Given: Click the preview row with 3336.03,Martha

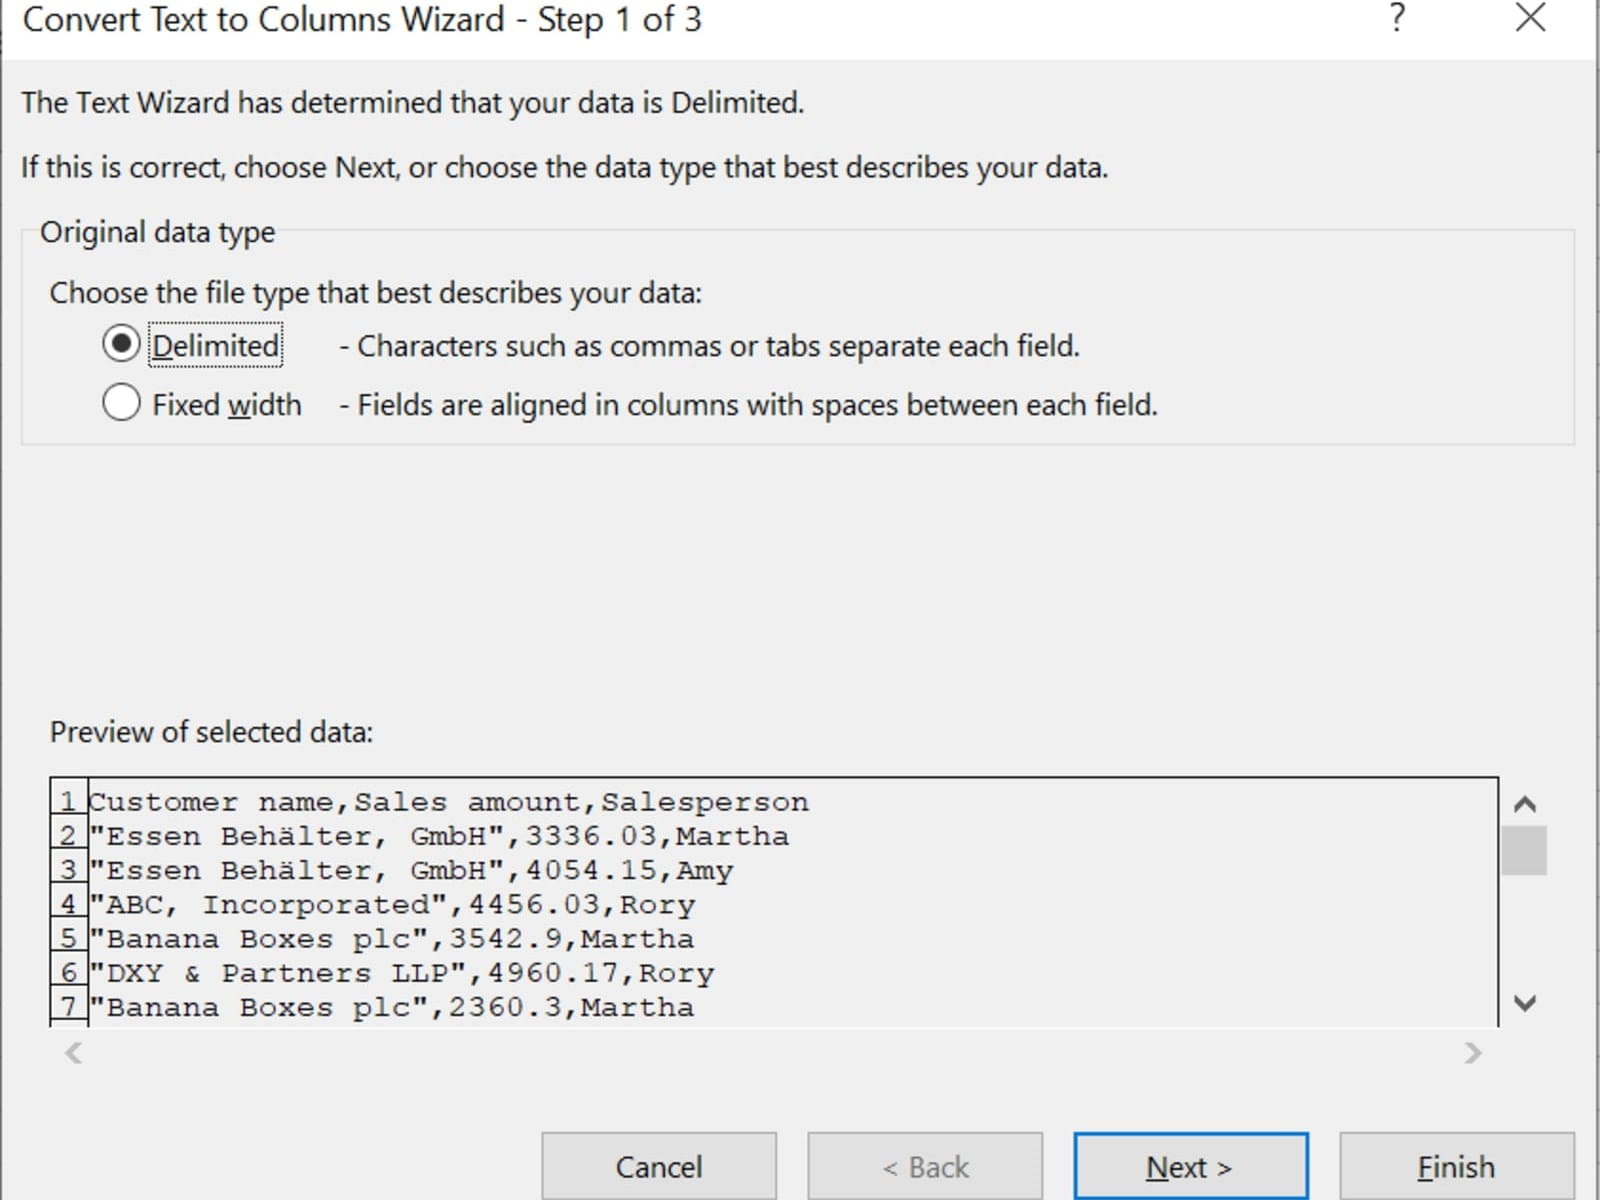Looking at the screenshot, I should click(x=438, y=836).
